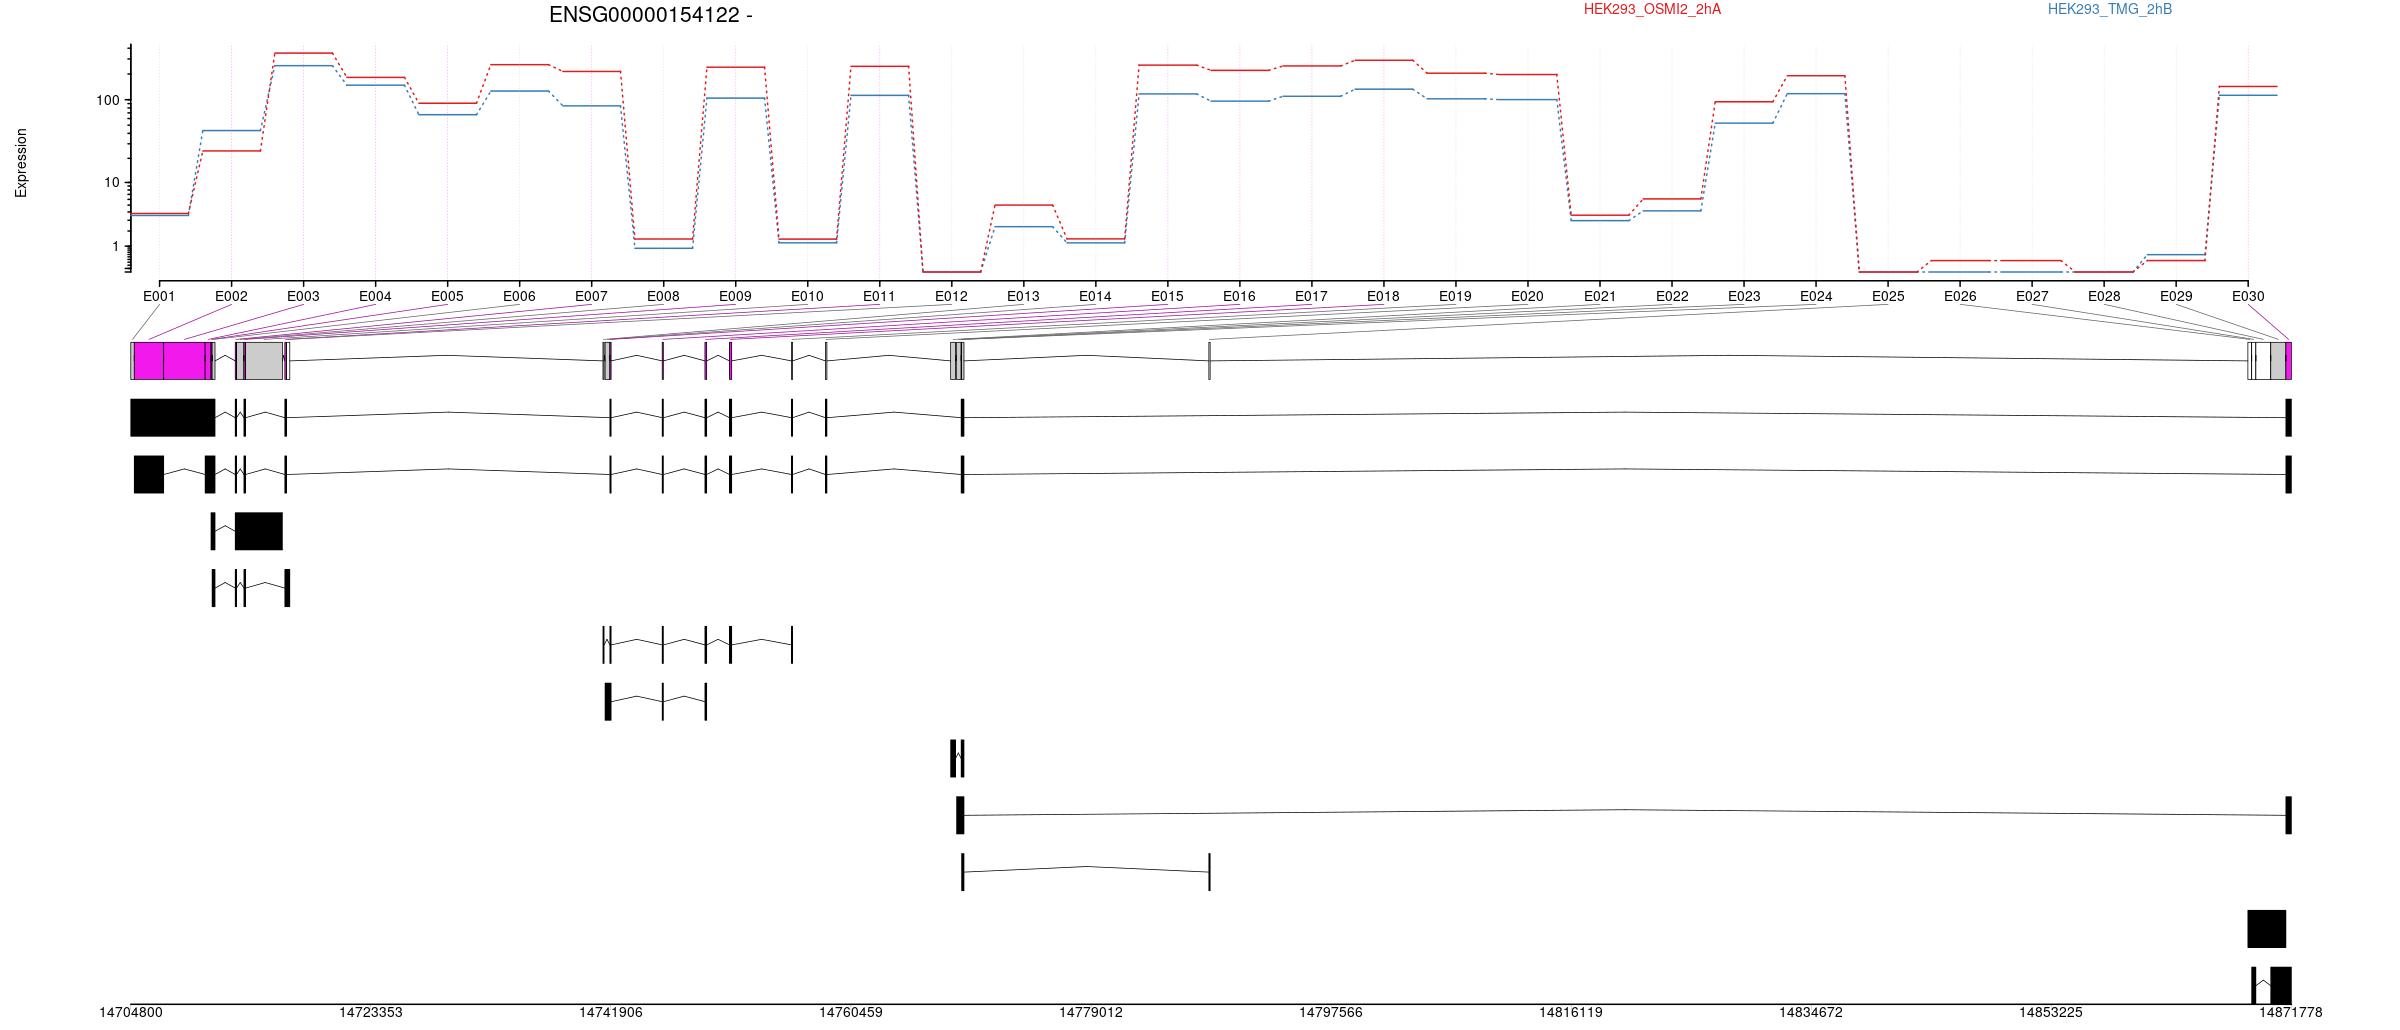Select exon label E027
The width and height of the screenshot is (2400, 1030).
pyautogui.click(x=2032, y=296)
